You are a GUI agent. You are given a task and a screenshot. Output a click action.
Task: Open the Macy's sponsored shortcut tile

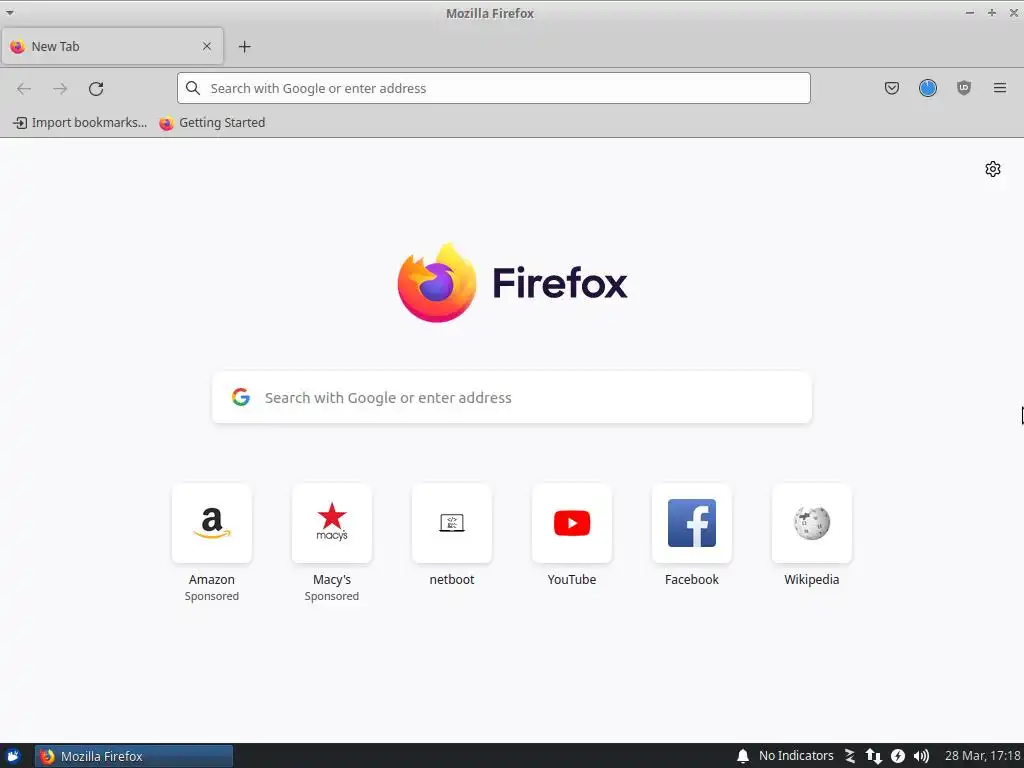(x=332, y=523)
